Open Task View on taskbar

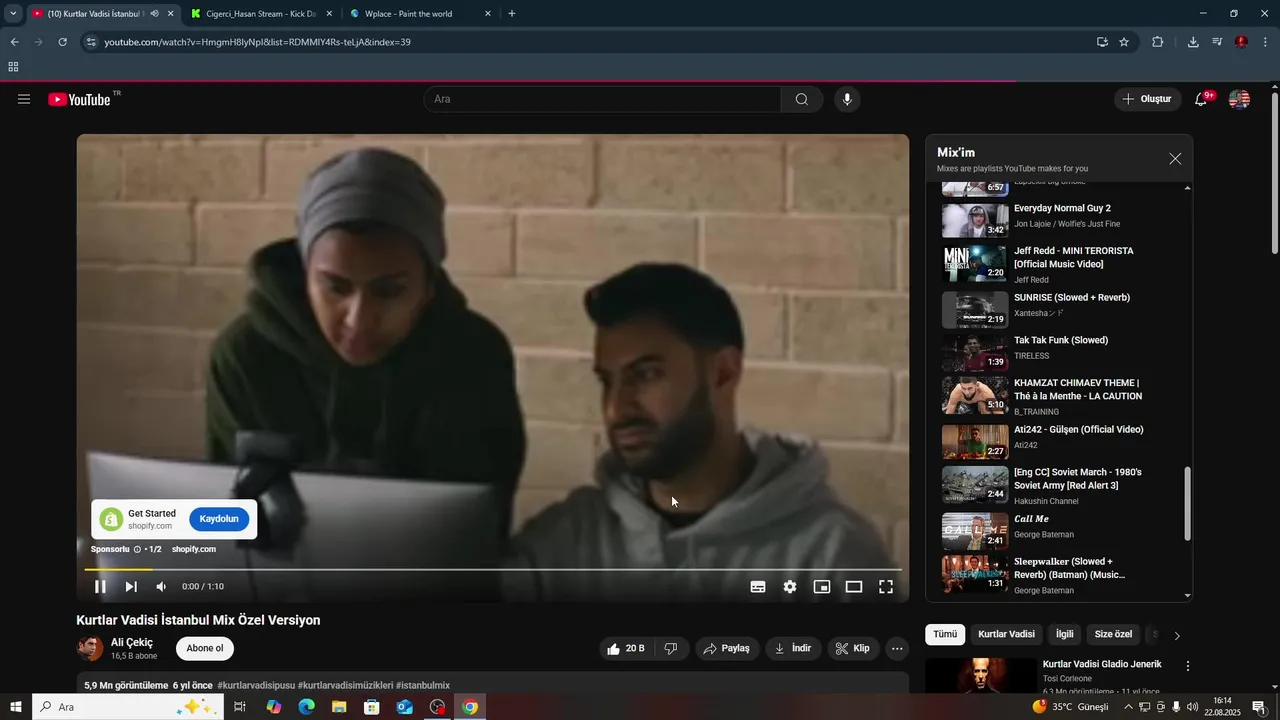click(240, 707)
